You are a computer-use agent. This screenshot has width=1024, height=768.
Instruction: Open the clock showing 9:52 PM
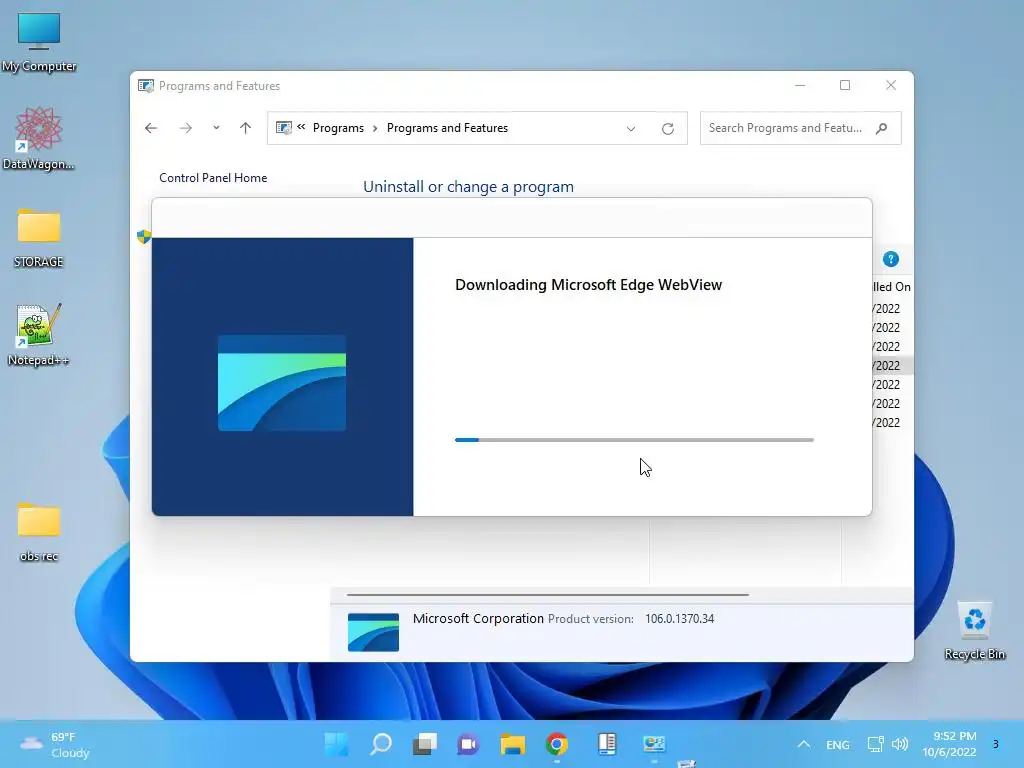coord(950,744)
